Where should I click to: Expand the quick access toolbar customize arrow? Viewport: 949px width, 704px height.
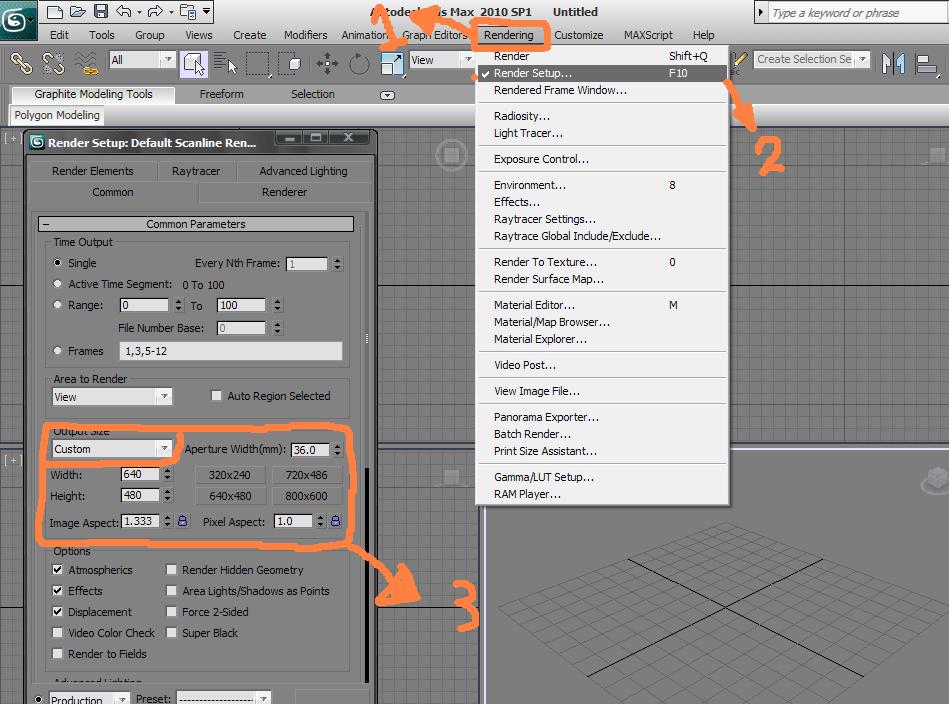click(x=207, y=11)
